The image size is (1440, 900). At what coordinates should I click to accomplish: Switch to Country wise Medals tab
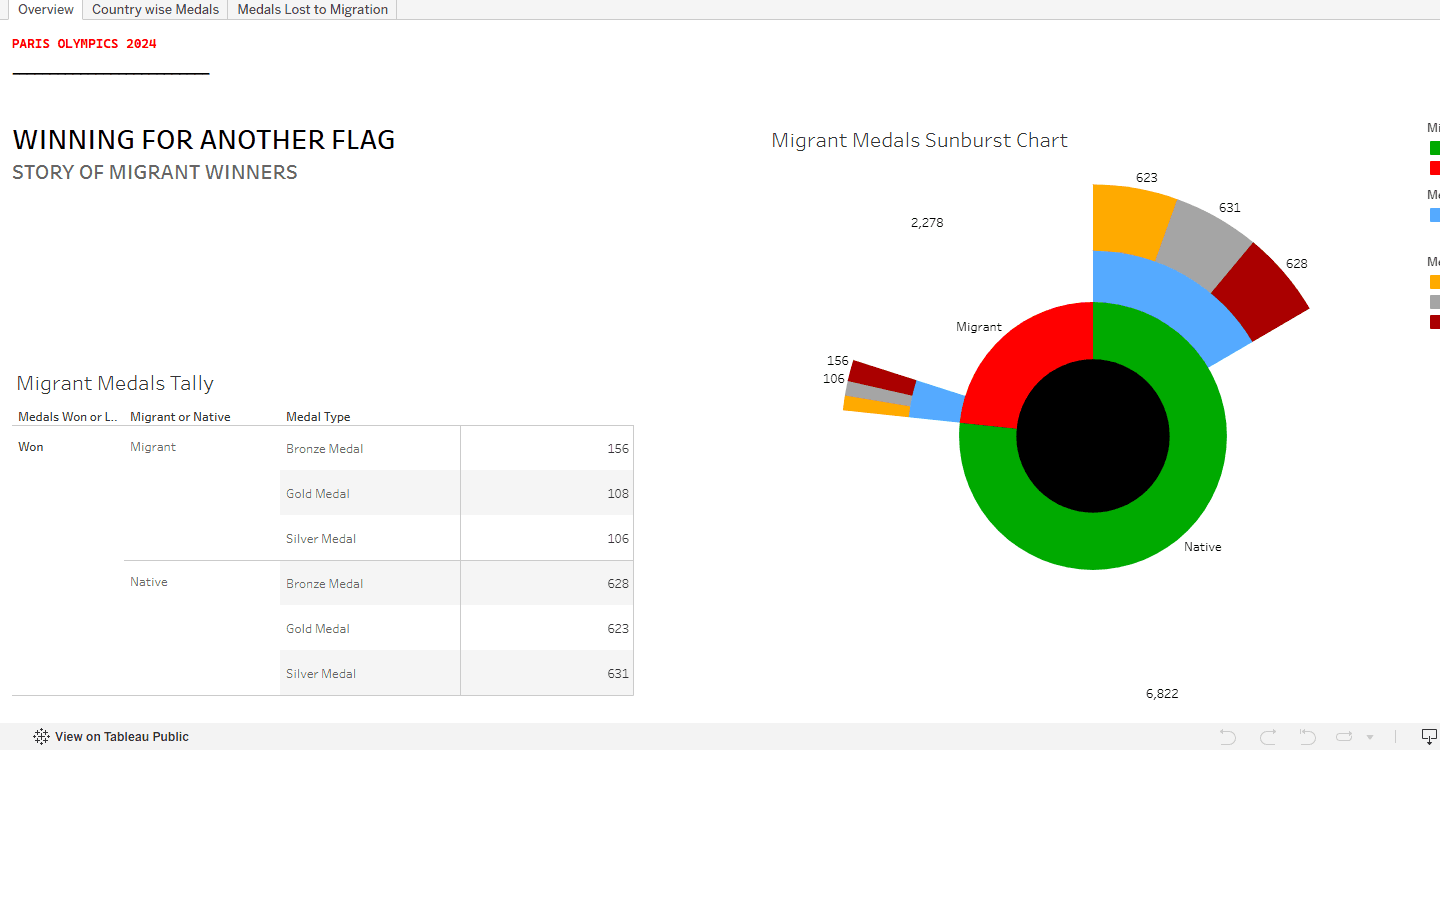(x=155, y=9)
